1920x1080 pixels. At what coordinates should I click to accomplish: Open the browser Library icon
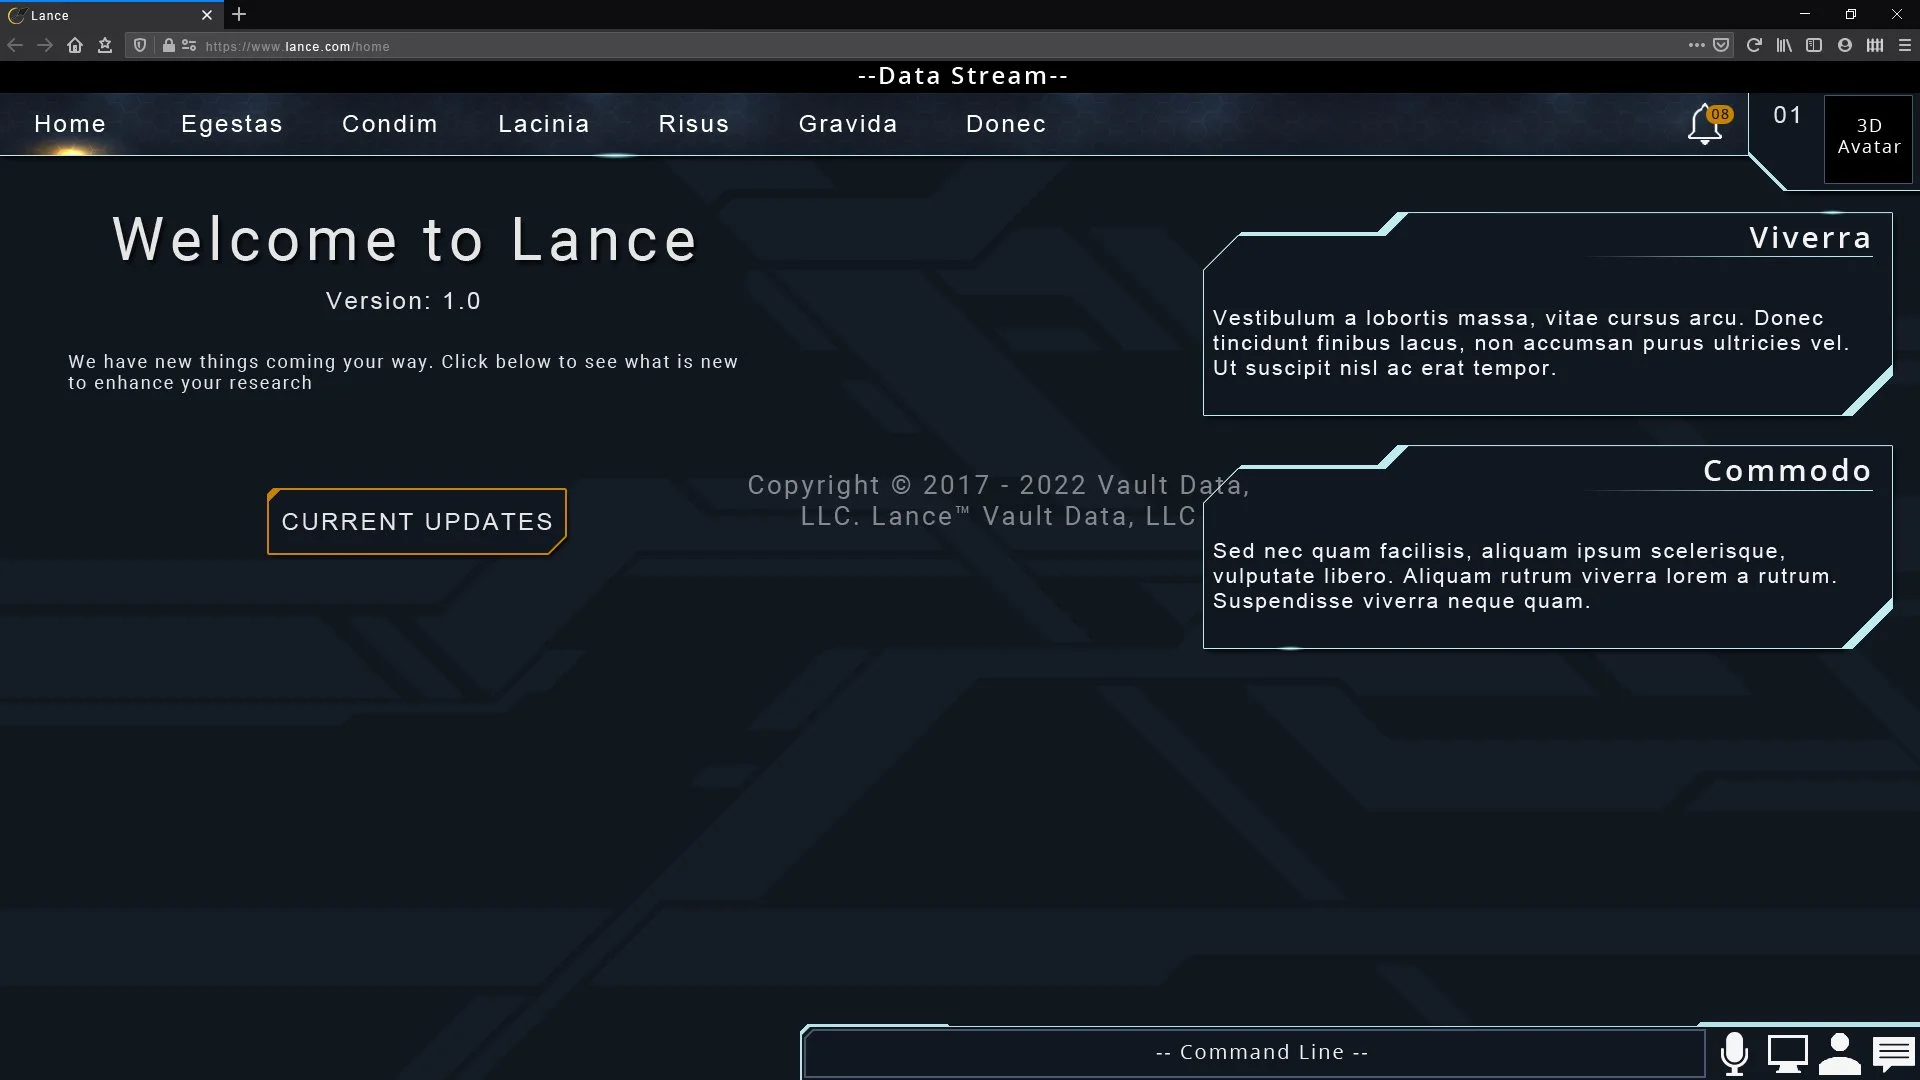1784,45
